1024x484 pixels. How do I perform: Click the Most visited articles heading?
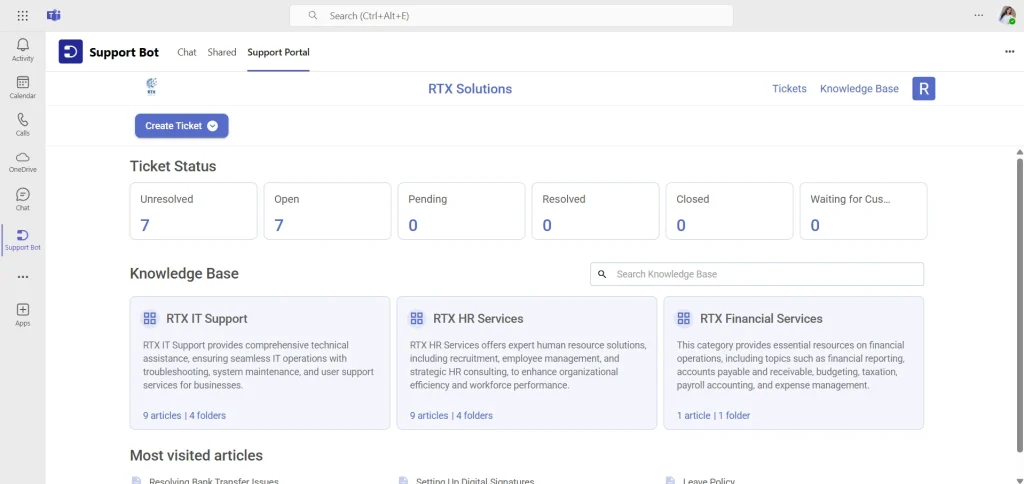(x=197, y=455)
